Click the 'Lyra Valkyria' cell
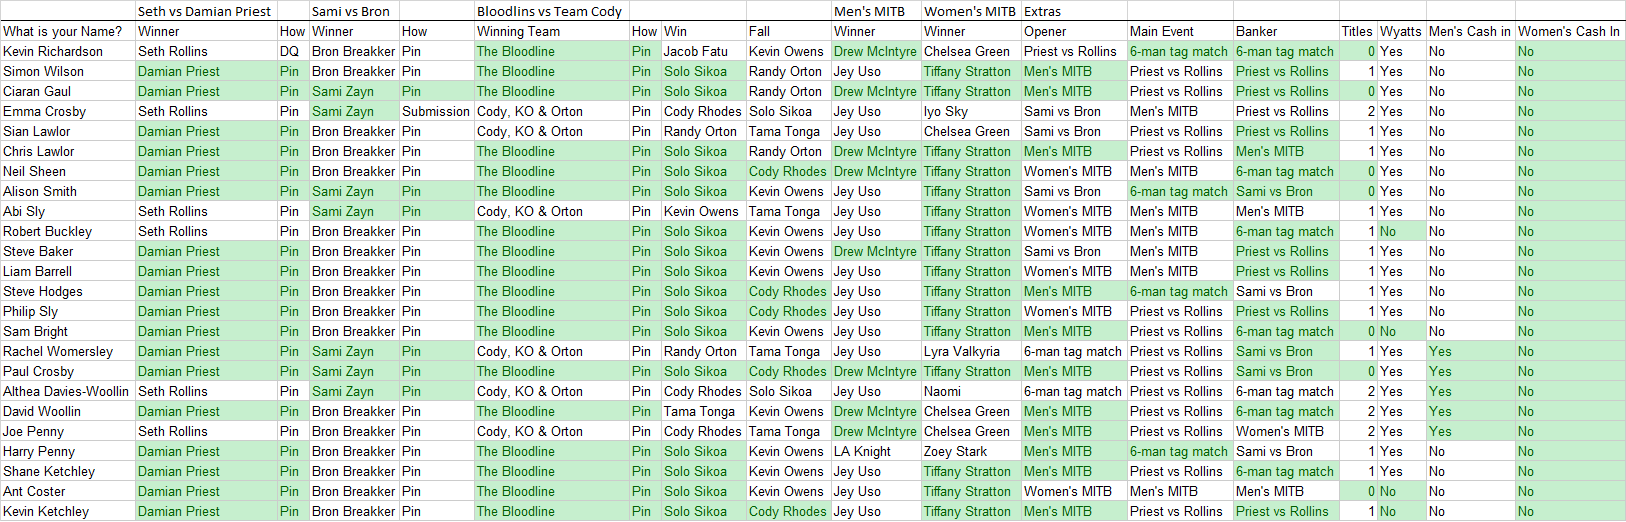The width and height of the screenshot is (1626, 522). click(x=962, y=351)
